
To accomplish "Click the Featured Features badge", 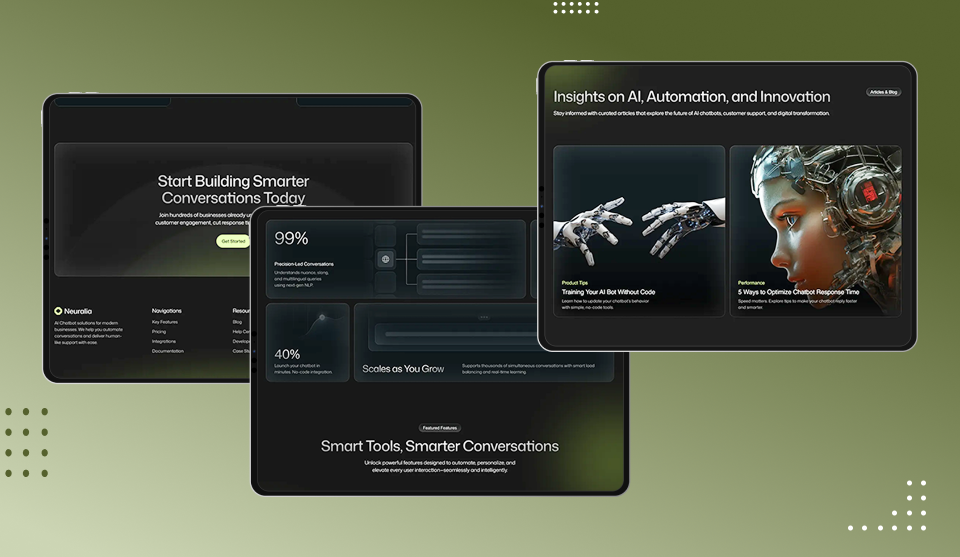I will tap(440, 428).
